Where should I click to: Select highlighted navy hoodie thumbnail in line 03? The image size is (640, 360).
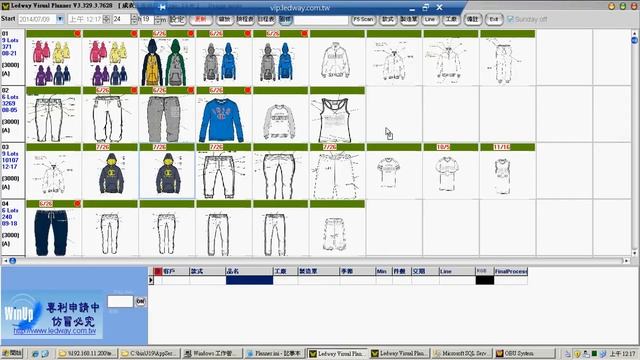pyautogui.click(x=167, y=175)
